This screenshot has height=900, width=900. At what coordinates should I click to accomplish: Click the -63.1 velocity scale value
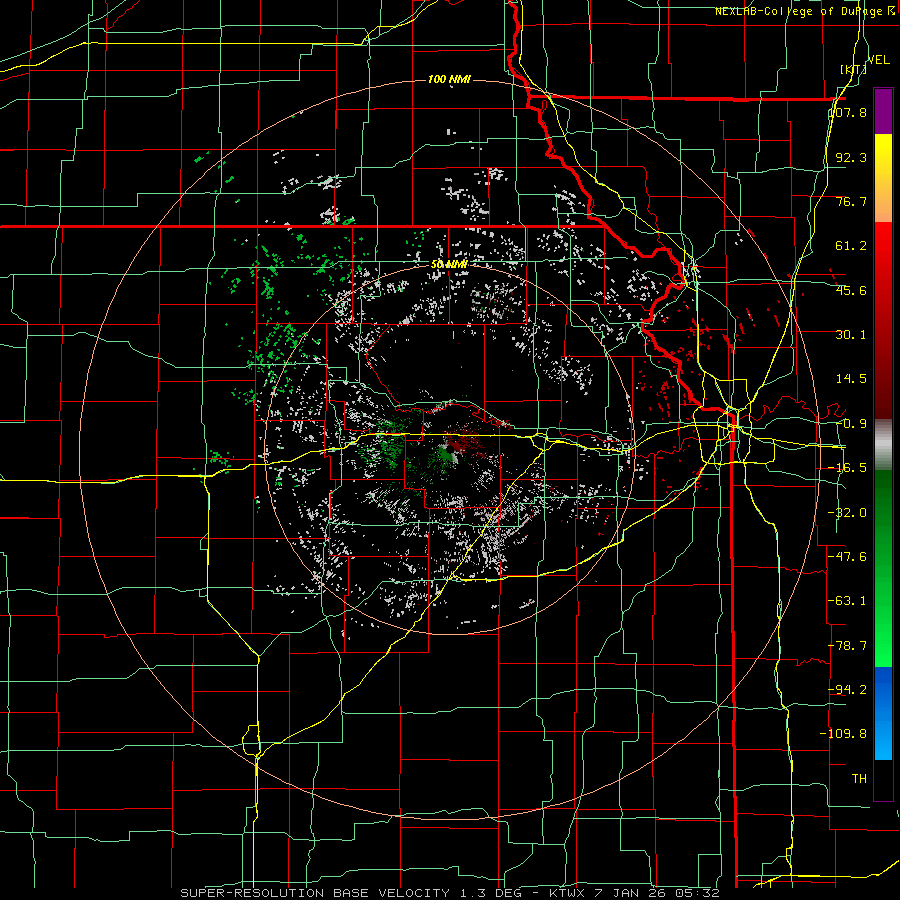click(x=848, y=600)
